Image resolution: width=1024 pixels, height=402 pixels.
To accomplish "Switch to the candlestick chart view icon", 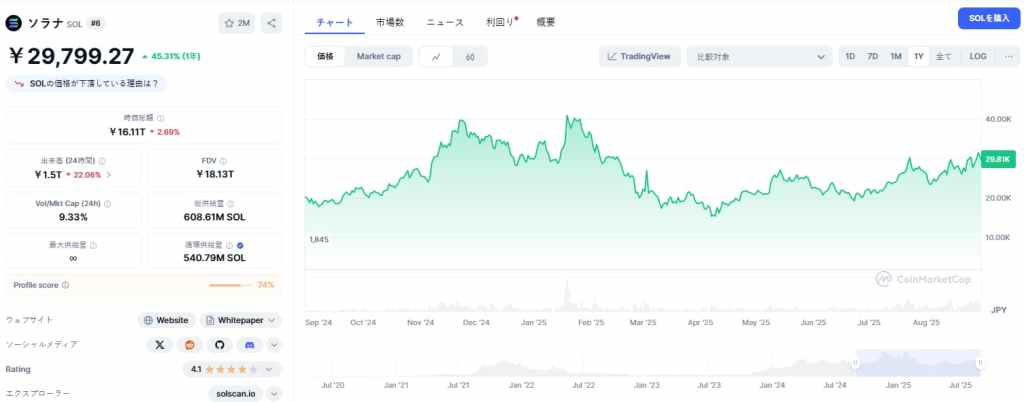I will click(470, 57).
